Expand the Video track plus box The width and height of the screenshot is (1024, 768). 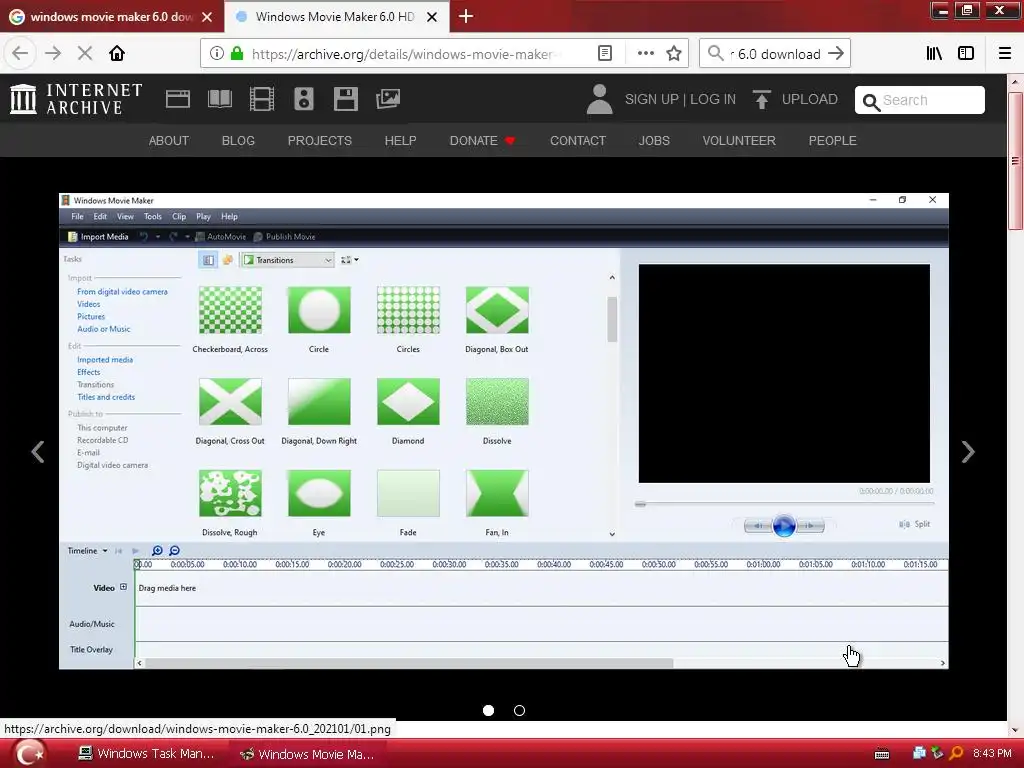pos(123,587)
